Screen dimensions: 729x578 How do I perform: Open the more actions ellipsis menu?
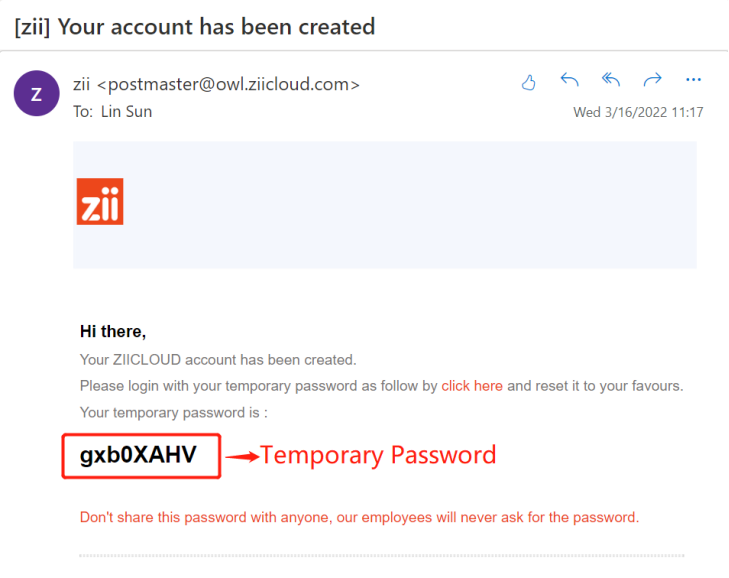pyautogui.click(x=693, y=81)
